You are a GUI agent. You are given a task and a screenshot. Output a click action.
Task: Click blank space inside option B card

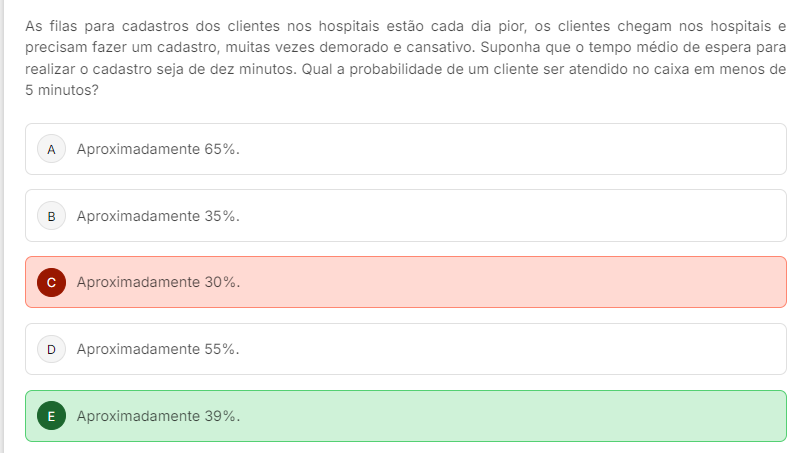(x=510, y=216)
